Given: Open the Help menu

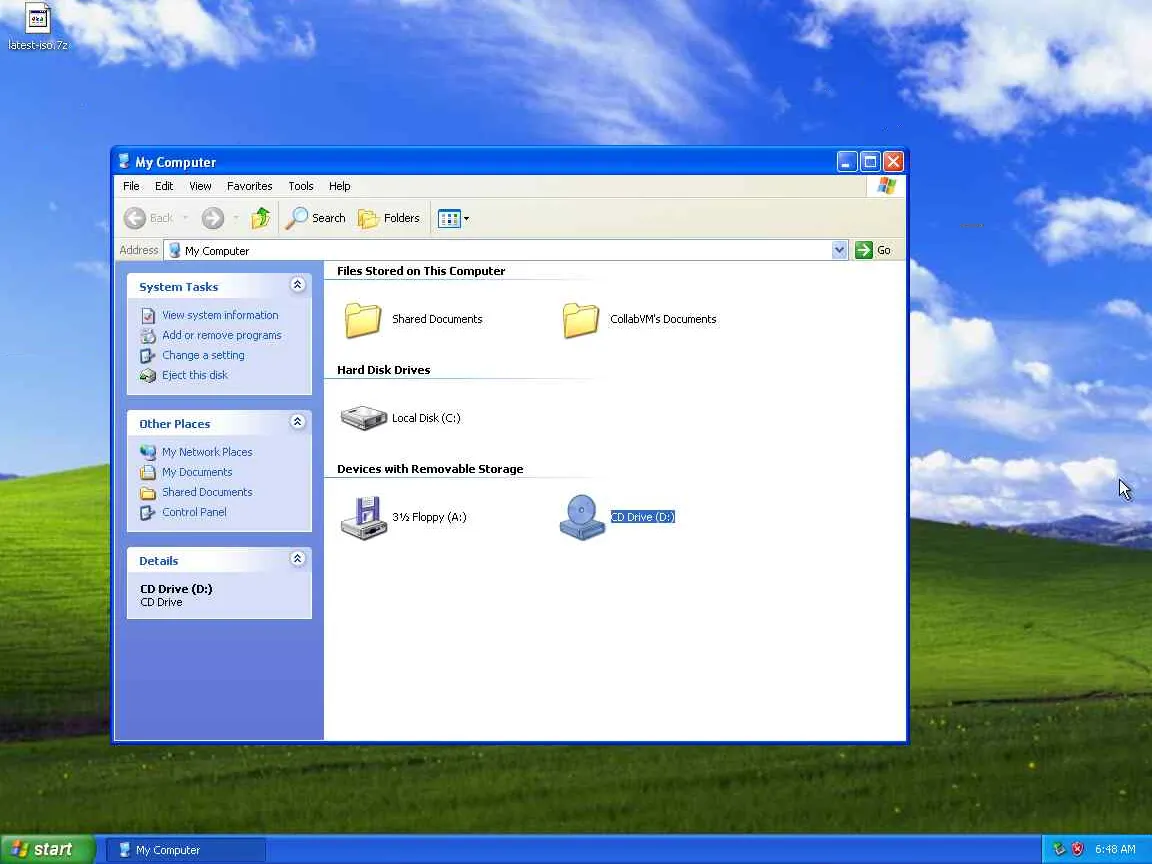Looking at the screenshot, I should [339, 186].
